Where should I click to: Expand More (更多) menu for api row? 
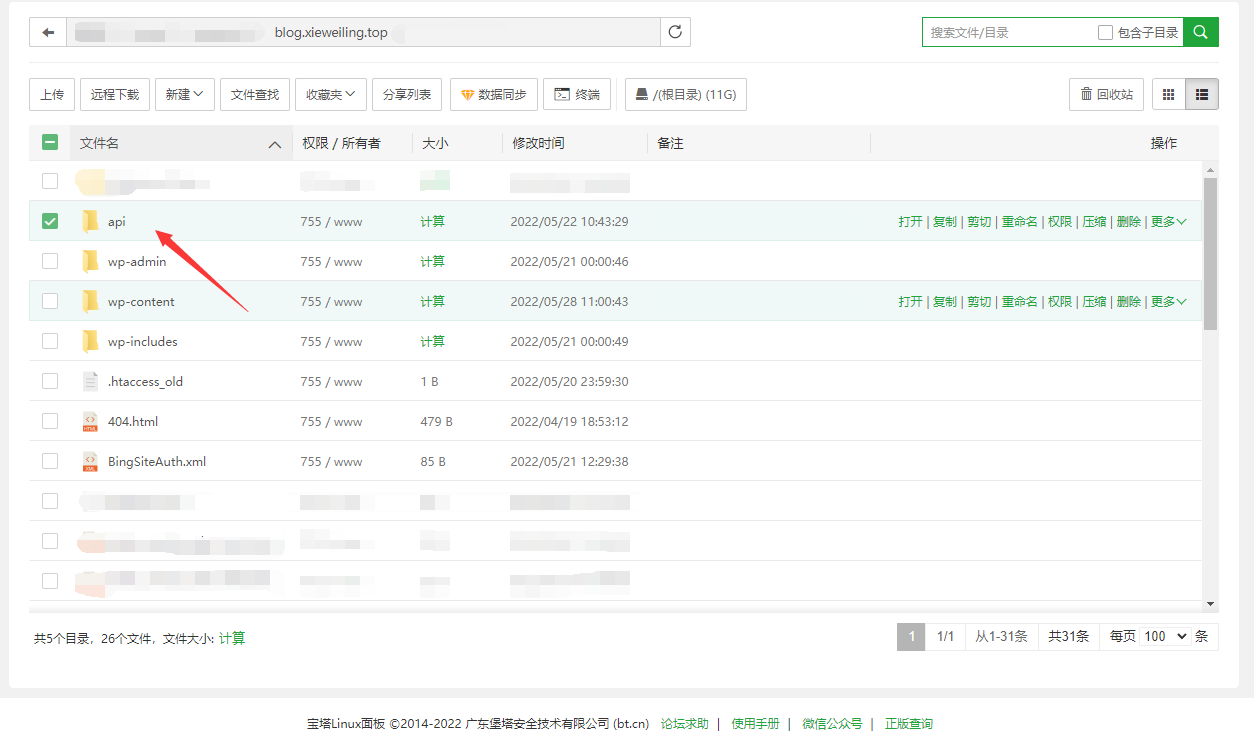pos(1168,221)
